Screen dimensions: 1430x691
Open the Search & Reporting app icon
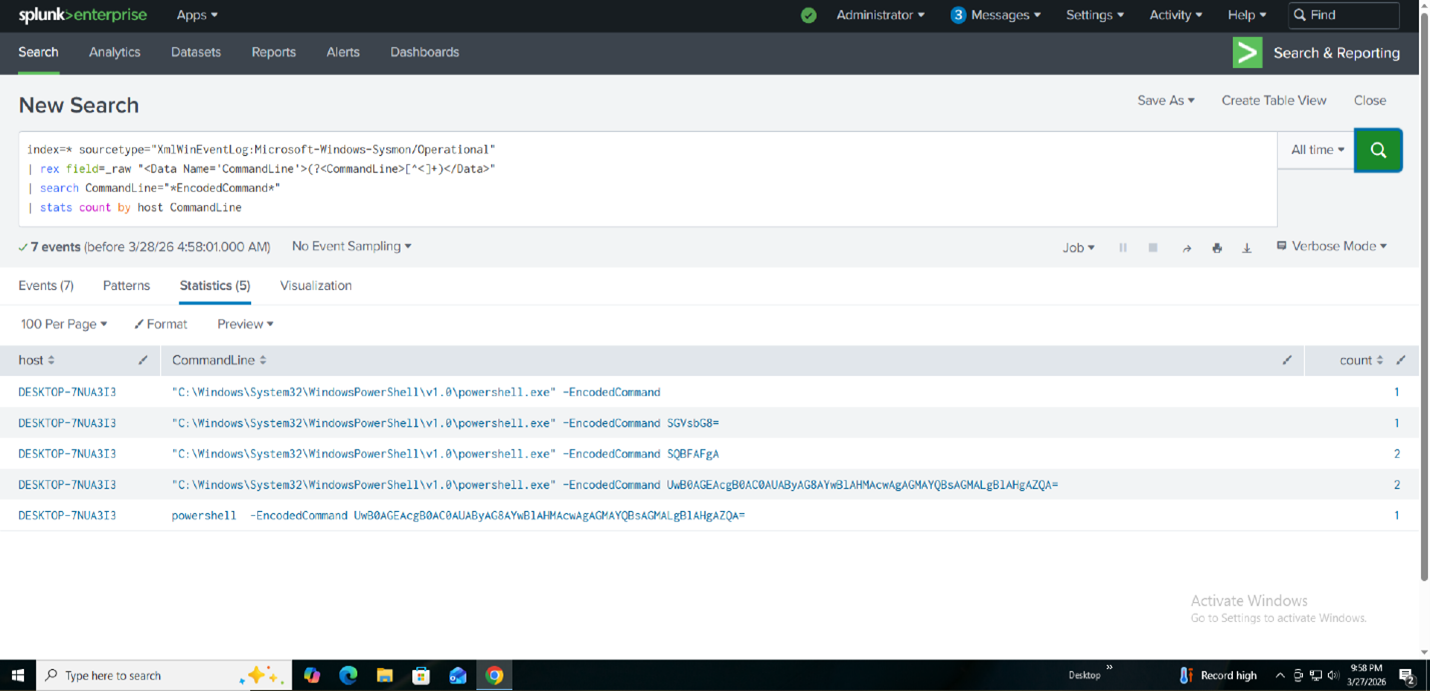1246,52
